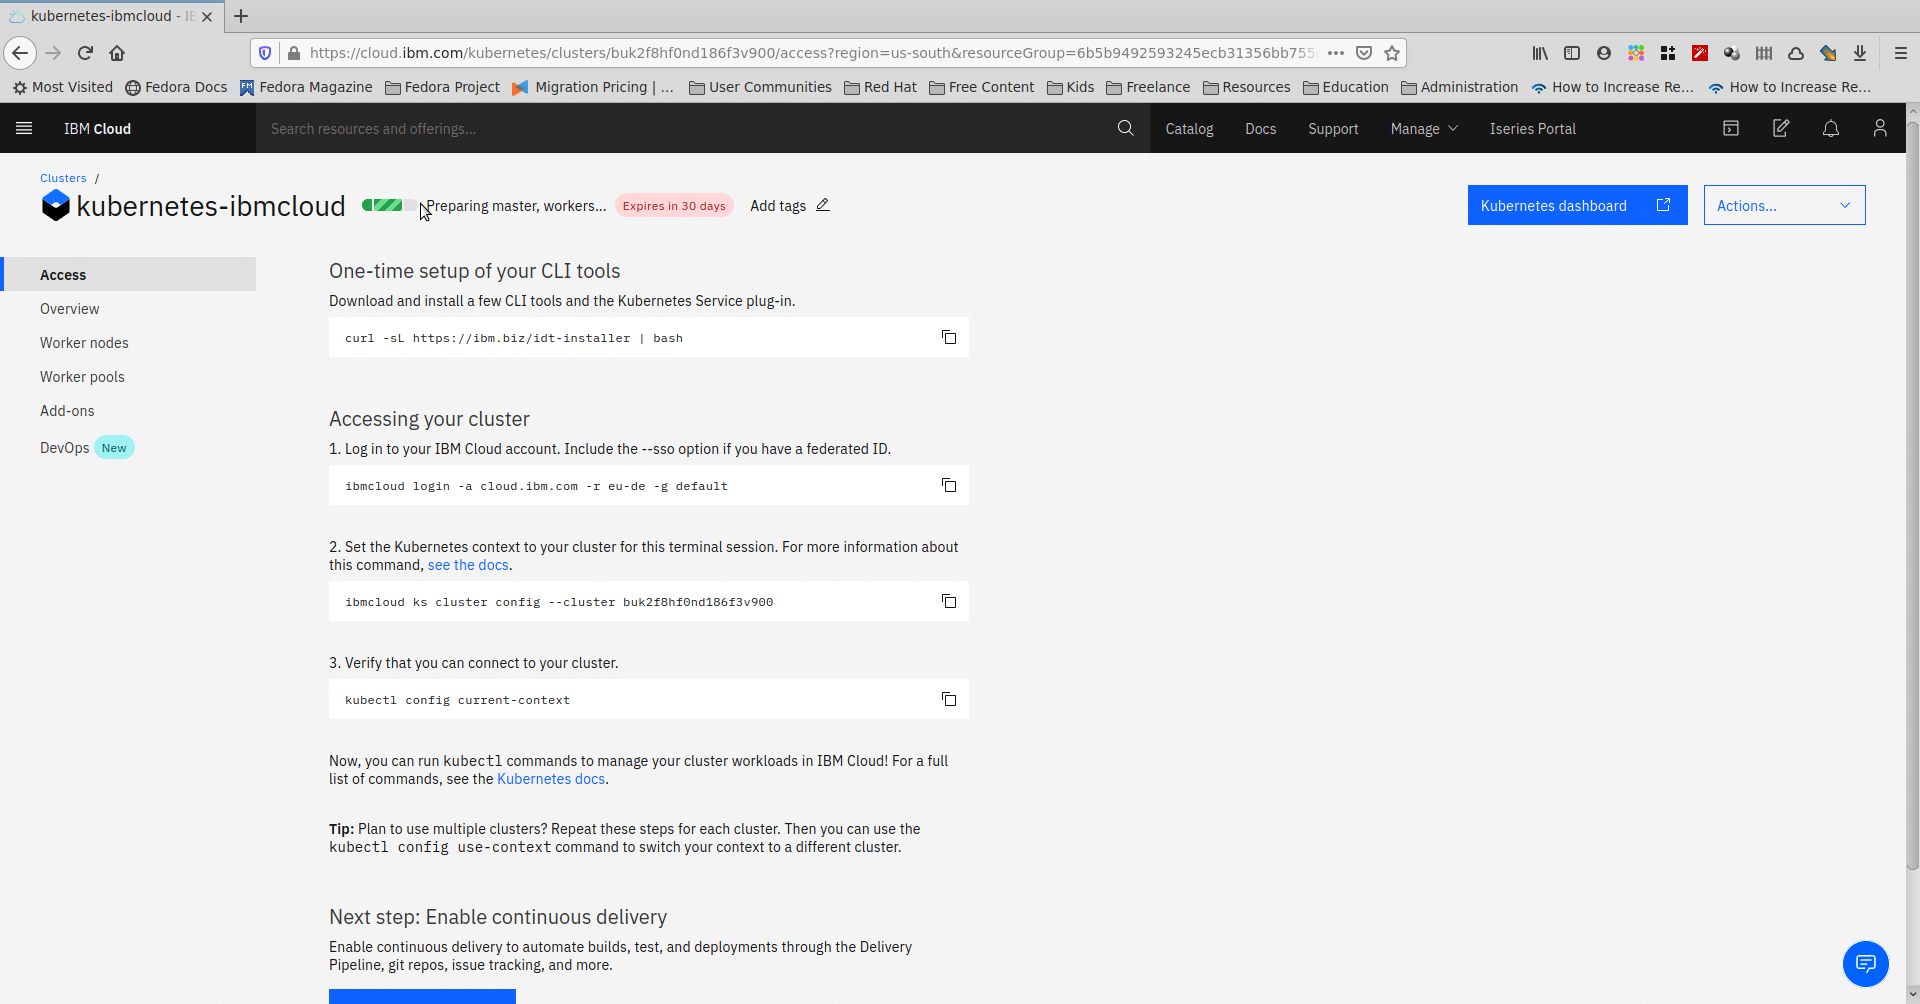Open the Docs header link
This screenshot has height=1004, width=1920.
[x=1260, y=128]
